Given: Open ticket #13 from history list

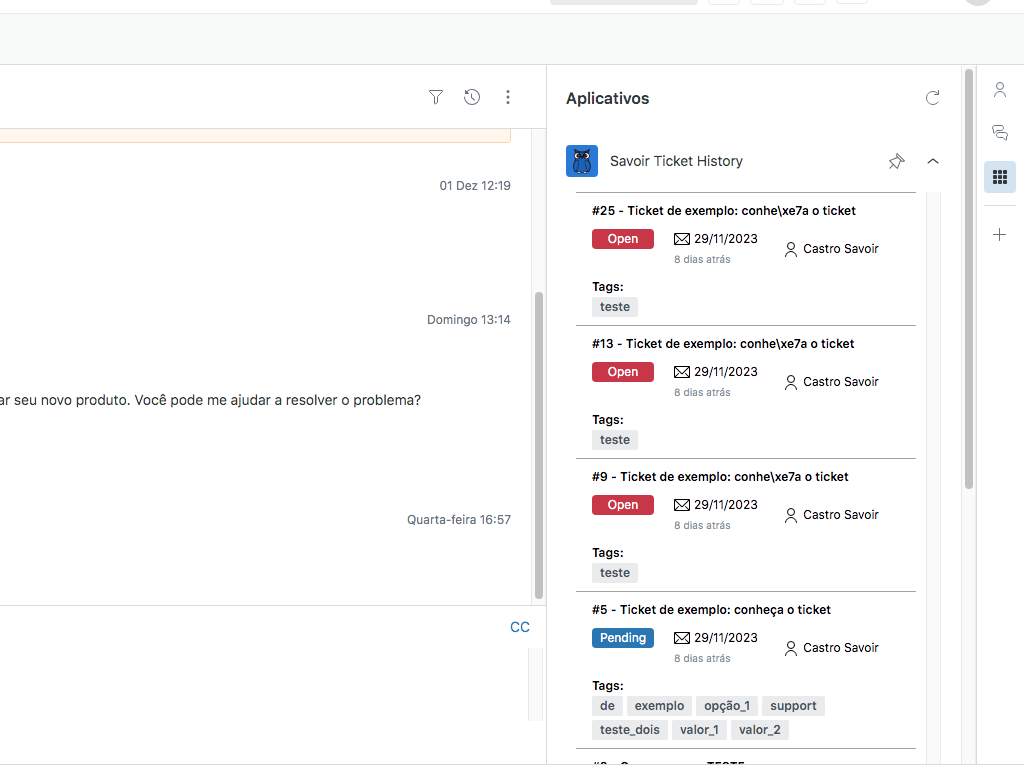Looking at the screenshot, I should tap(723, 344).
